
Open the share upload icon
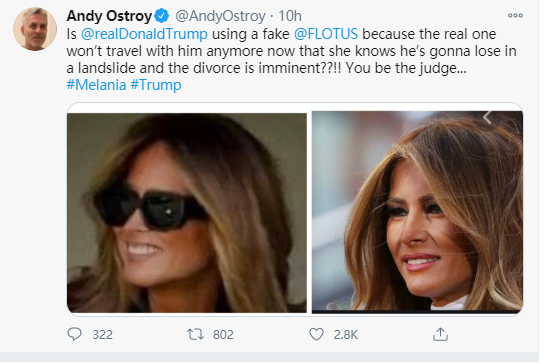[x=440, y=334]
